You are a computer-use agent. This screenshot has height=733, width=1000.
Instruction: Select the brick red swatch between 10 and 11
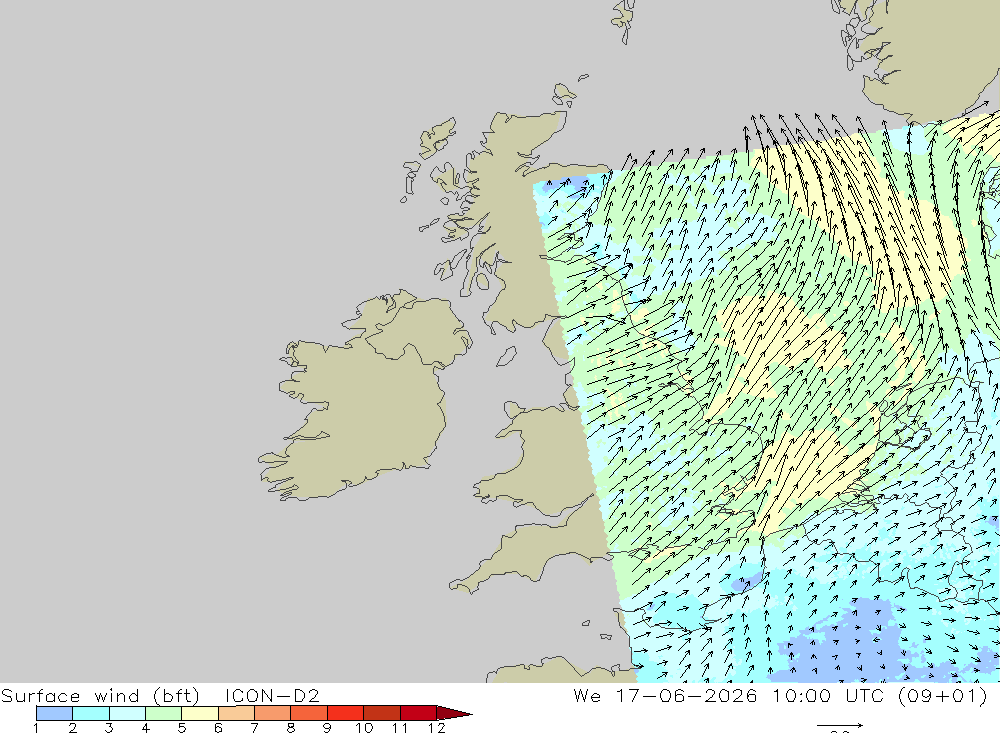click(x=381, y=713)
